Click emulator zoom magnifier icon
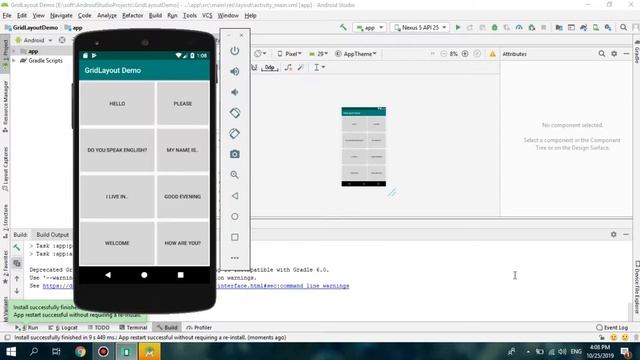640x360 pixels. [x=235, y=175]
